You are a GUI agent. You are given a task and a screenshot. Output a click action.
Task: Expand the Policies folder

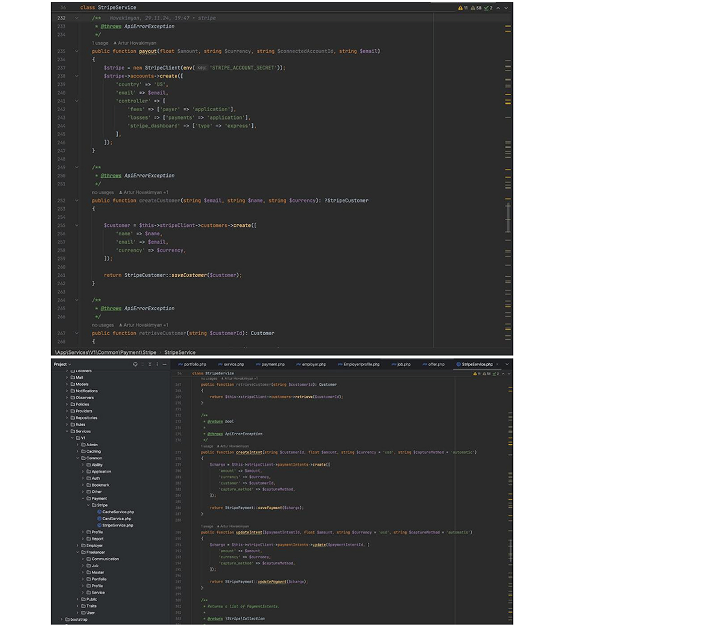tap(67, 405)
